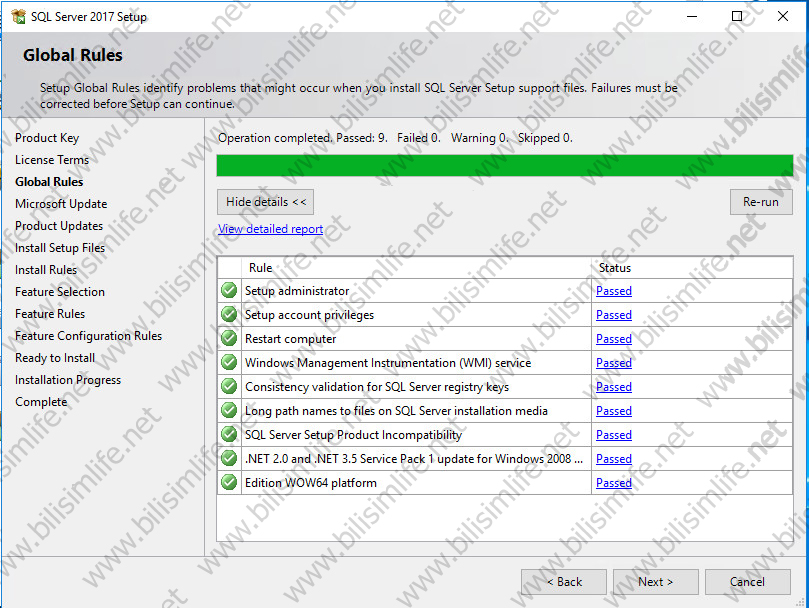This screenshot has height=608, width=809.
Task: Maximize the SQL Server 2017 Setup window
Action: click(x=737, y=16)
